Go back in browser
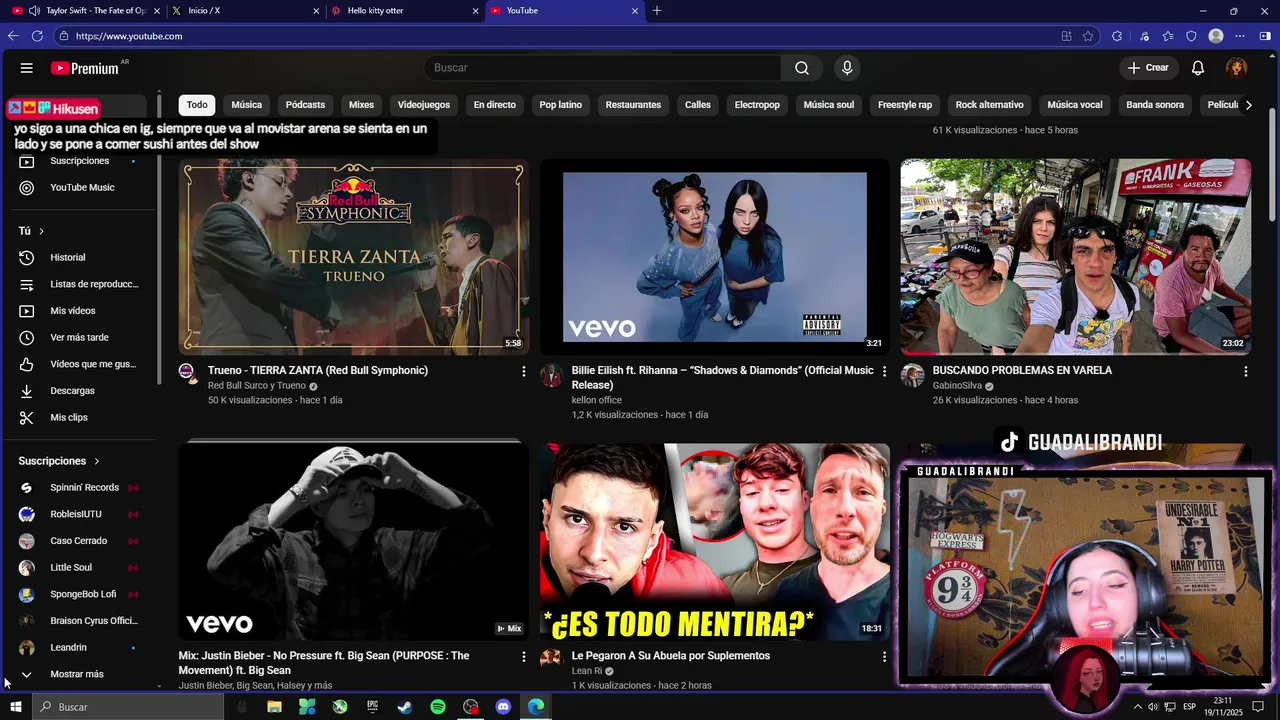 (13, 36)
